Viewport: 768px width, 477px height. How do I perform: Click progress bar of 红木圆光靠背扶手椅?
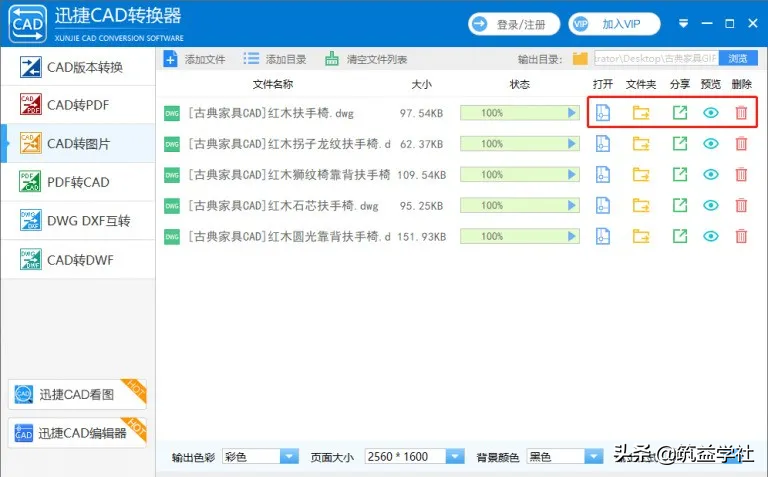pos(520,237)
